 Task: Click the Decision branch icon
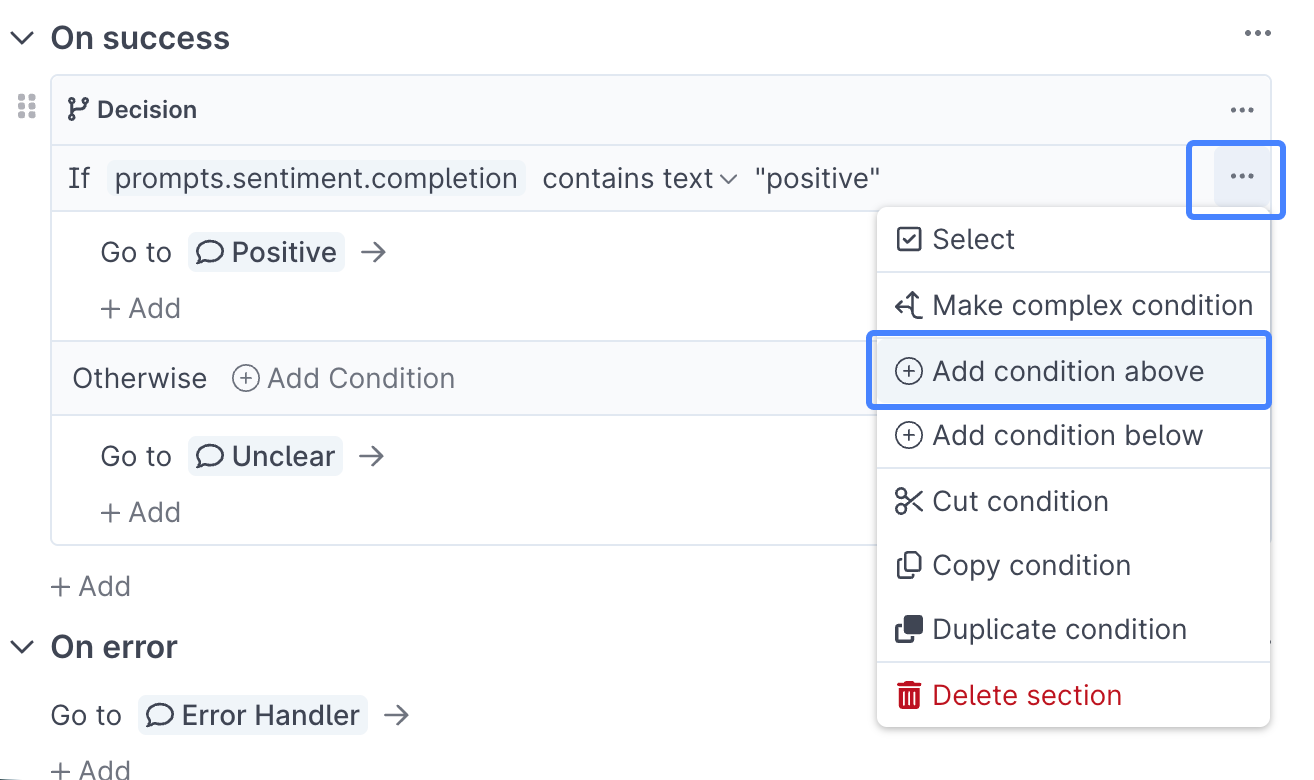78,109
